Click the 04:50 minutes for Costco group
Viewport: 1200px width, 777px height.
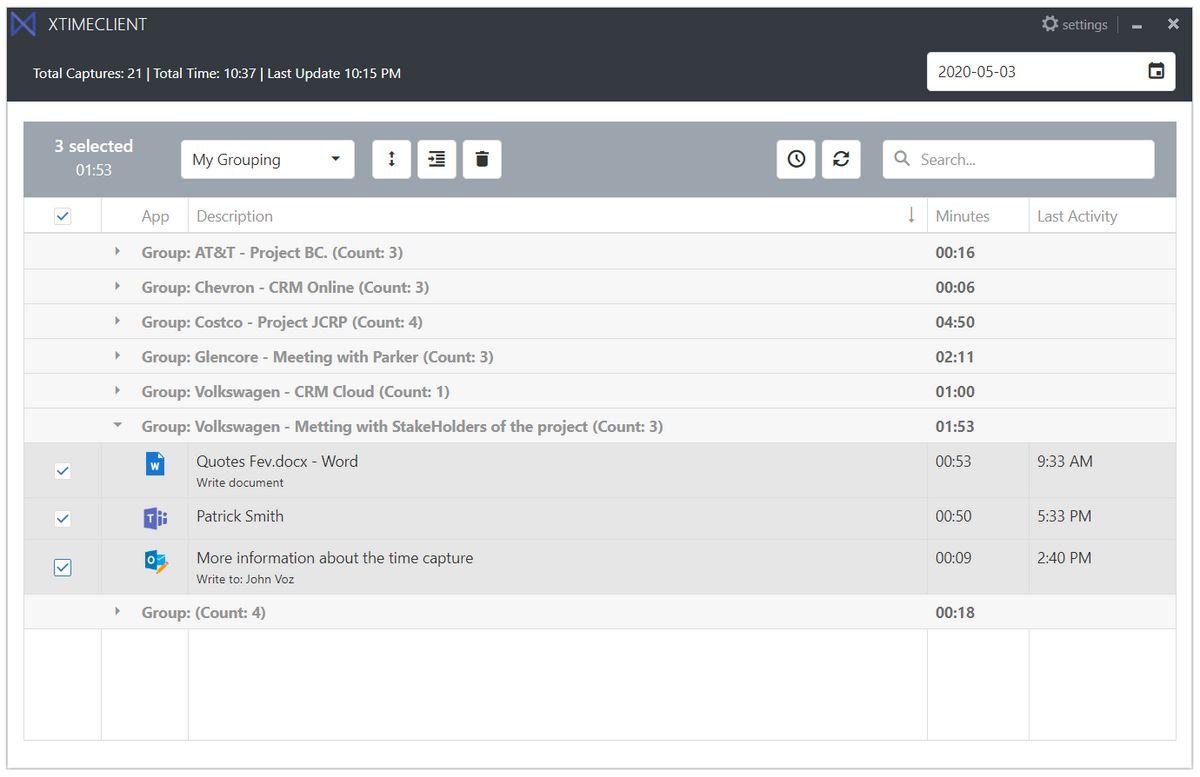click(955, 322)
